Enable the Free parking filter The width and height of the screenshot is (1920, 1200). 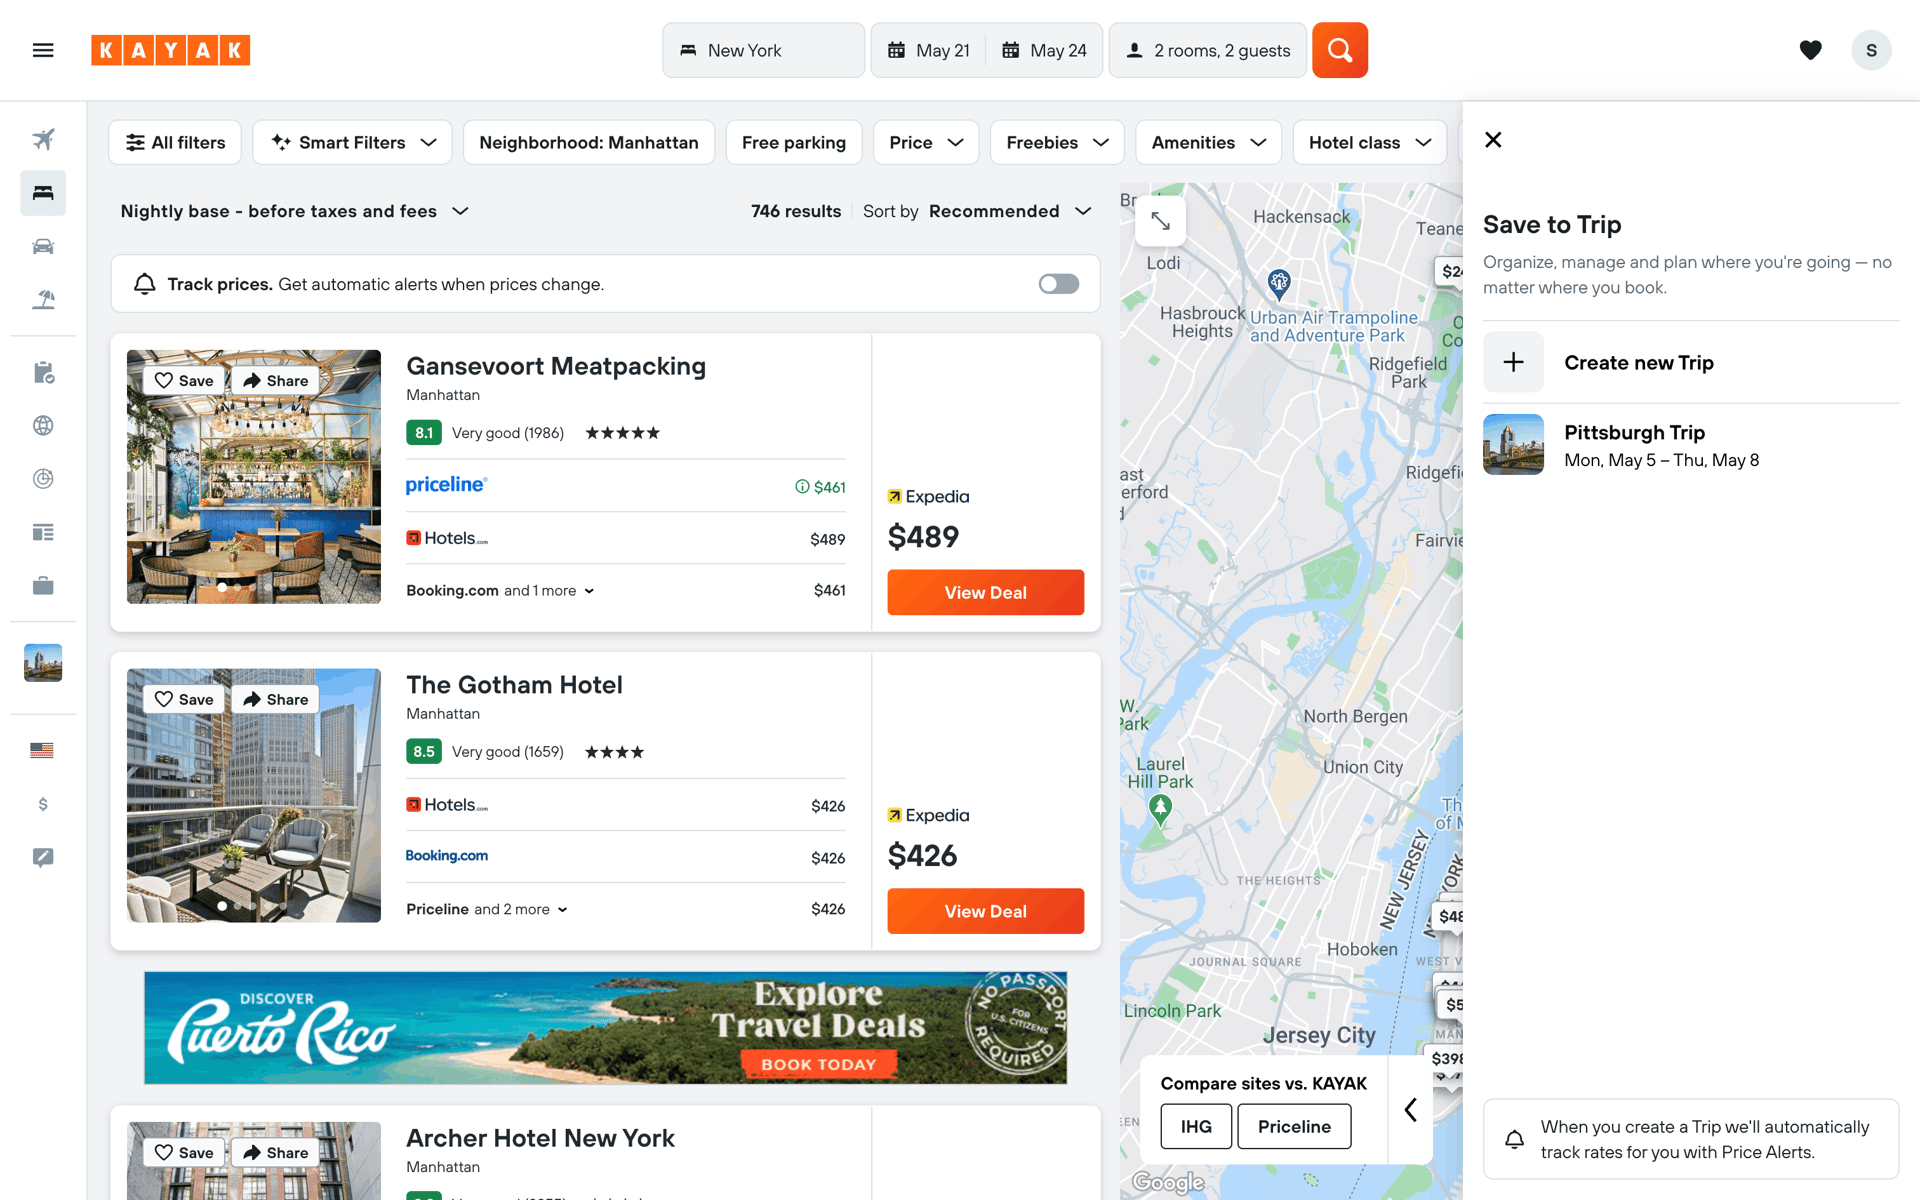(x=794, y=142)
